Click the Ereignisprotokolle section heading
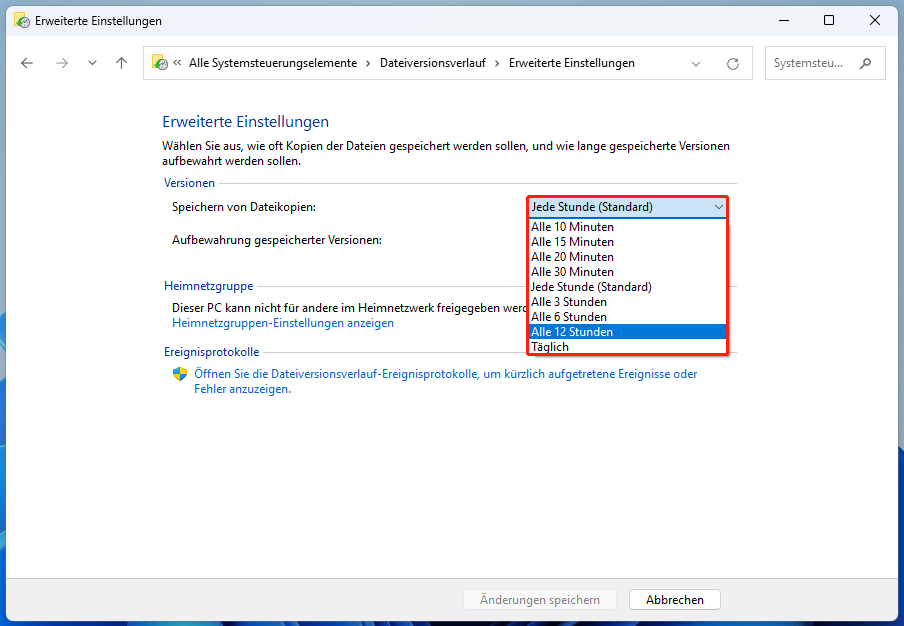 click(x=212, y=352)
